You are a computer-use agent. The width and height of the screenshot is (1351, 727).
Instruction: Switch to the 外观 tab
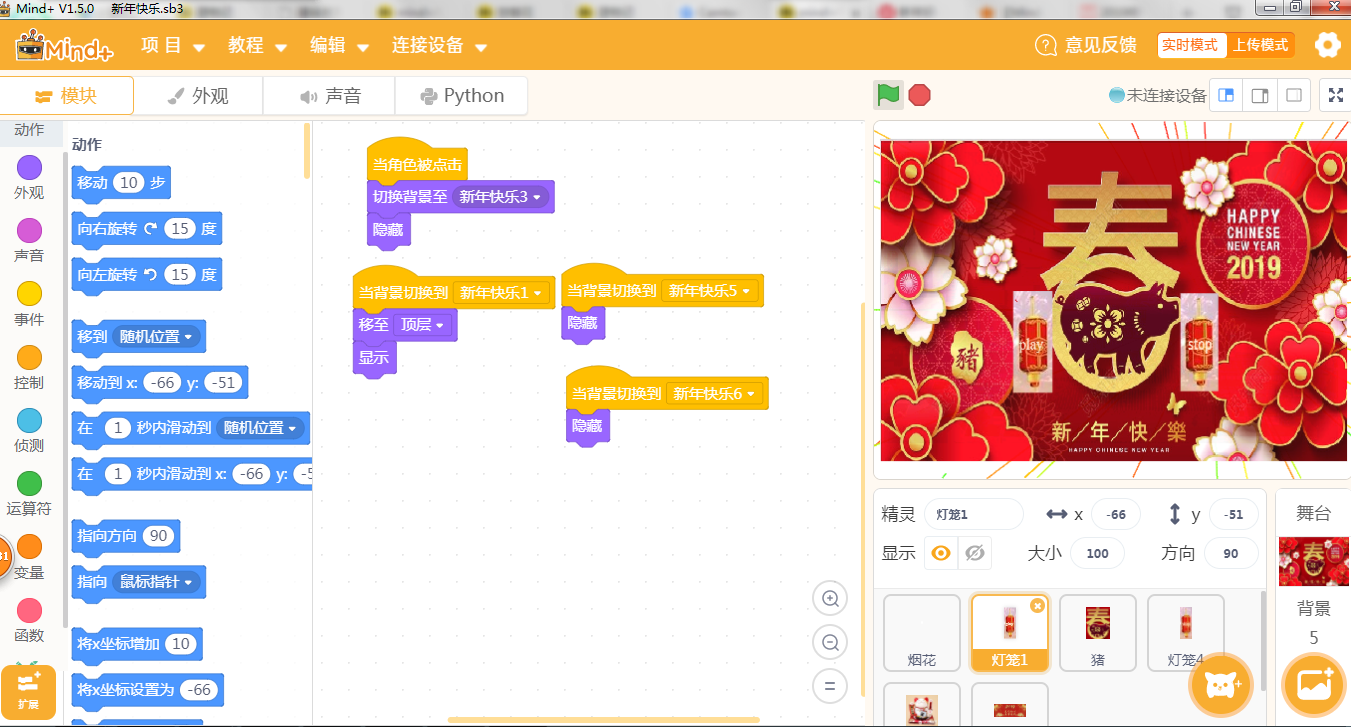pyautogui.click(x=198, y=96)
